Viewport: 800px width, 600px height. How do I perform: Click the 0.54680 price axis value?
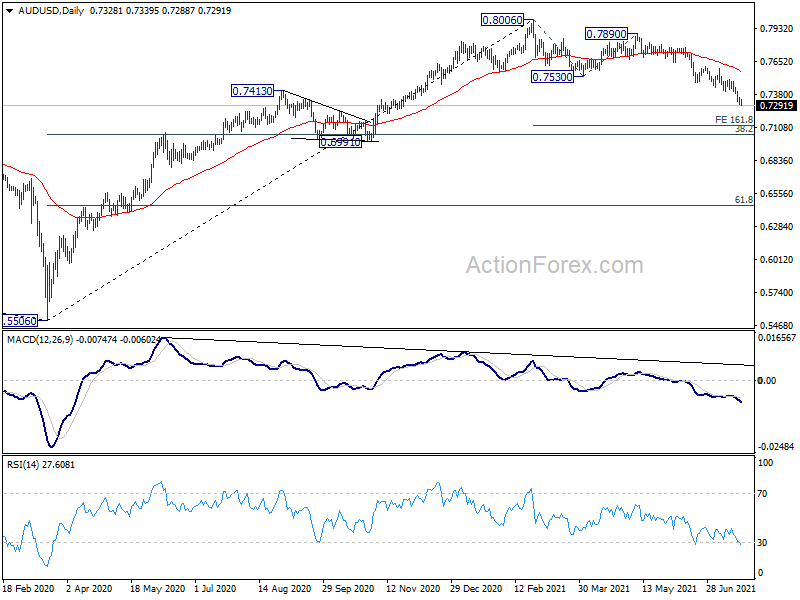[x=777, y=326]
